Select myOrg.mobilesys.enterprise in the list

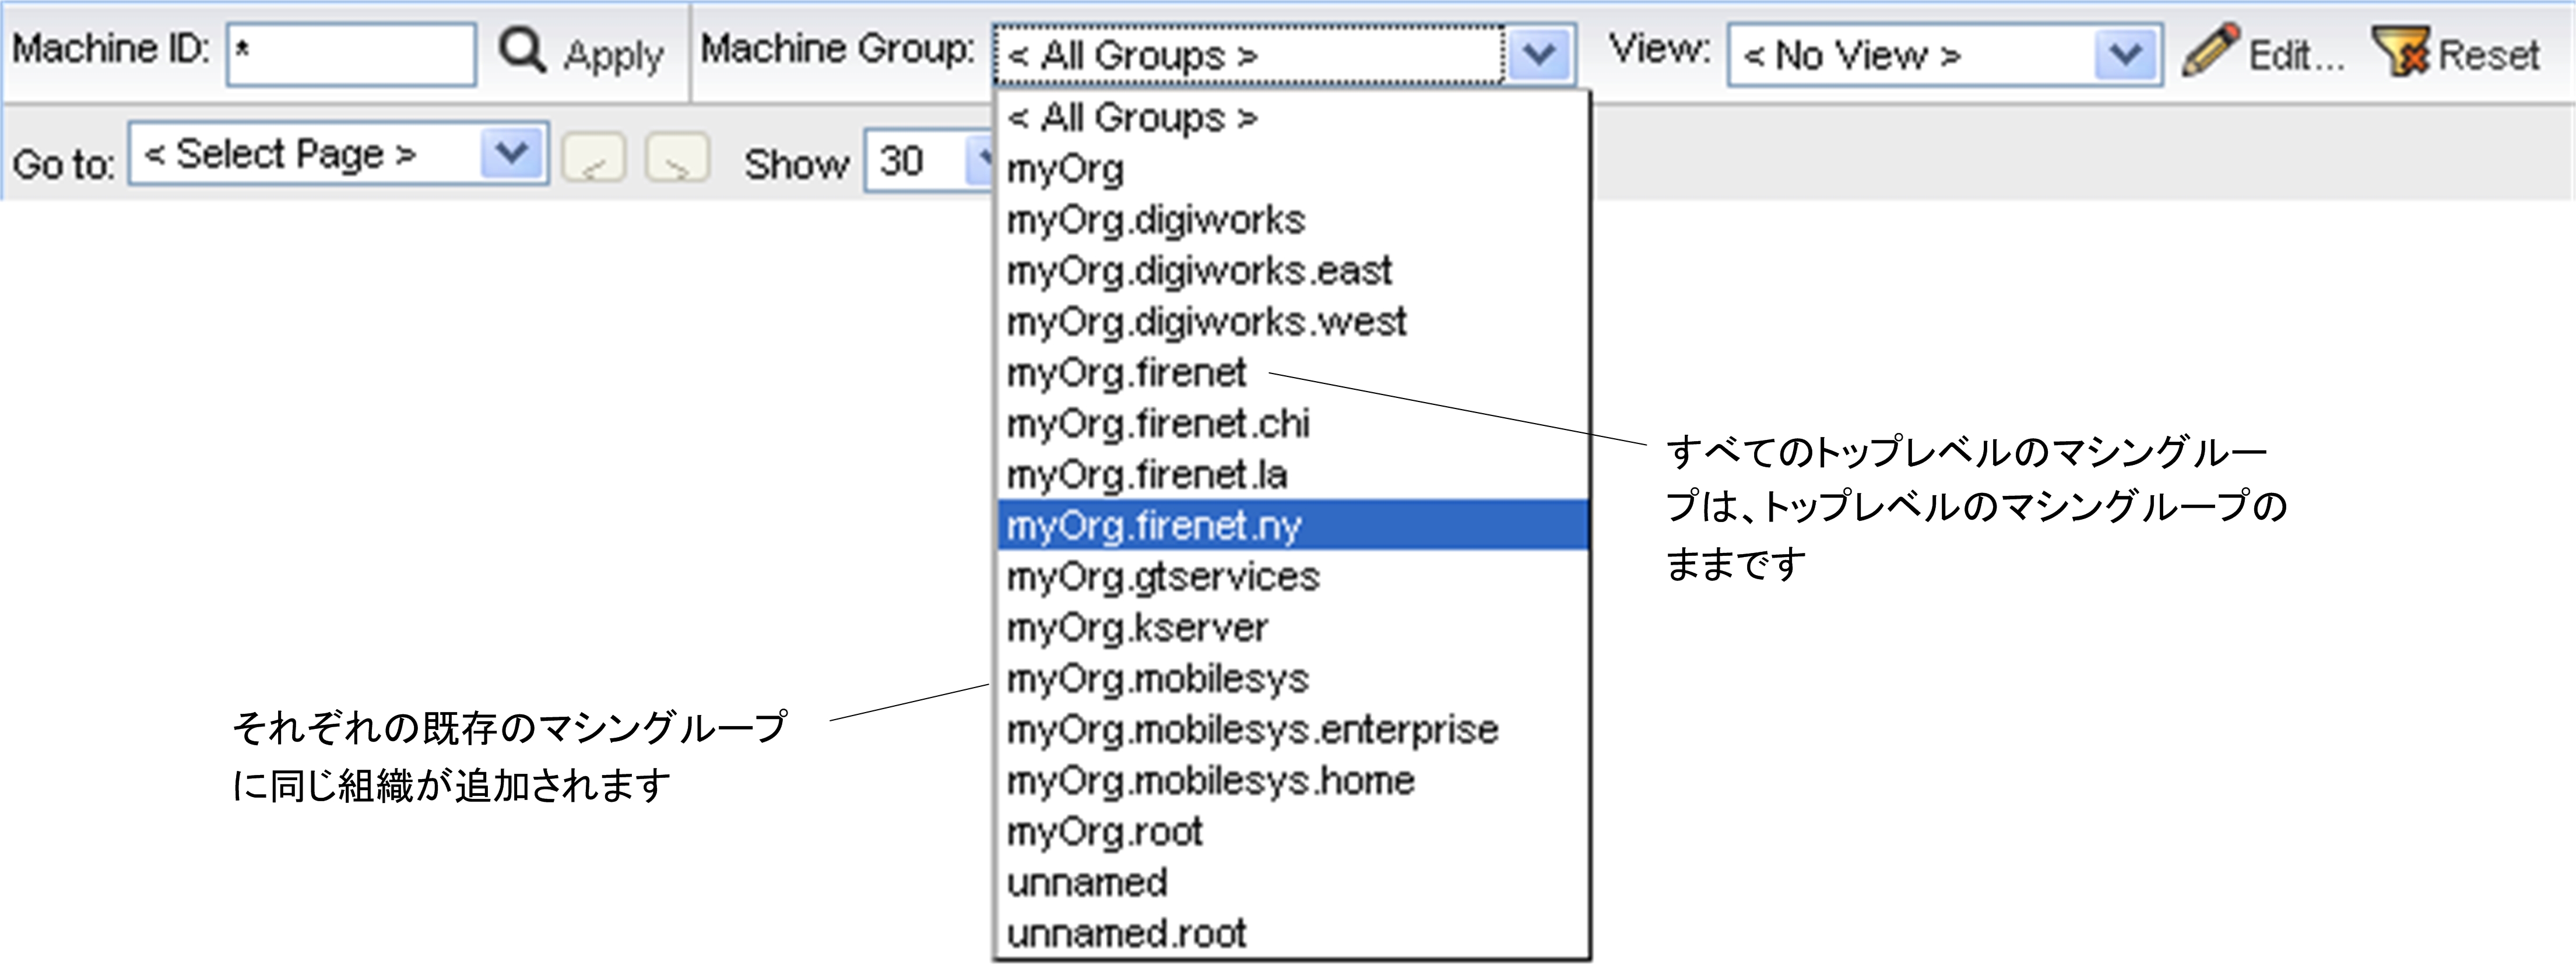(1292, 730)
